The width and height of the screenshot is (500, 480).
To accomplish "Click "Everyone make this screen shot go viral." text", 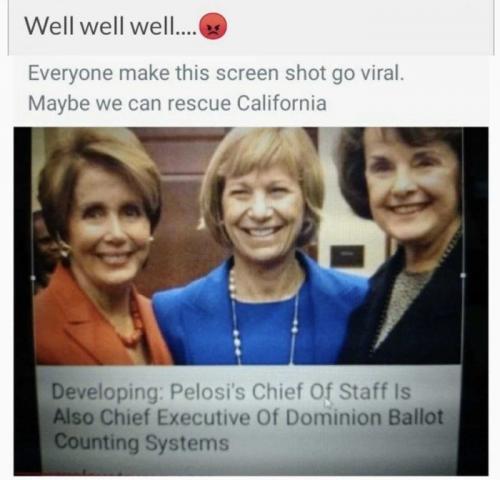I will tap(216, 73).
